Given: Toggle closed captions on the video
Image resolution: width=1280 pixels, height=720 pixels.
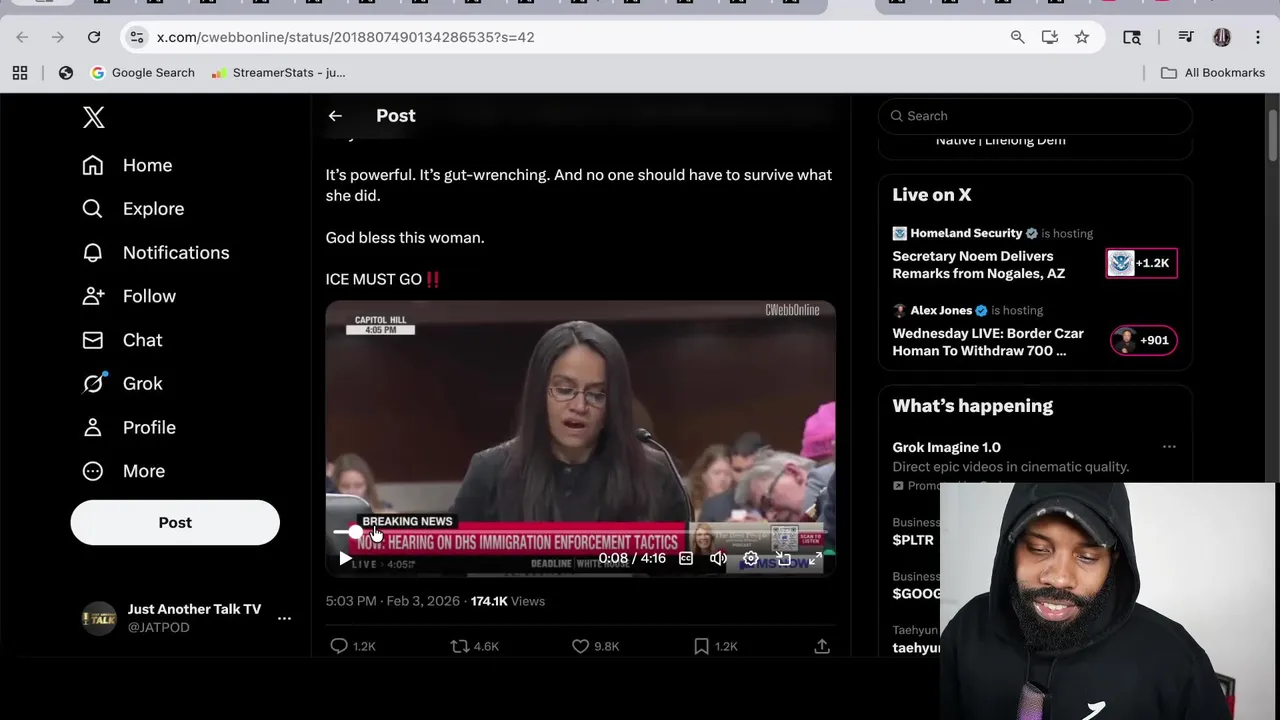Looking at the screenshot, I should [x=686, y=559].
